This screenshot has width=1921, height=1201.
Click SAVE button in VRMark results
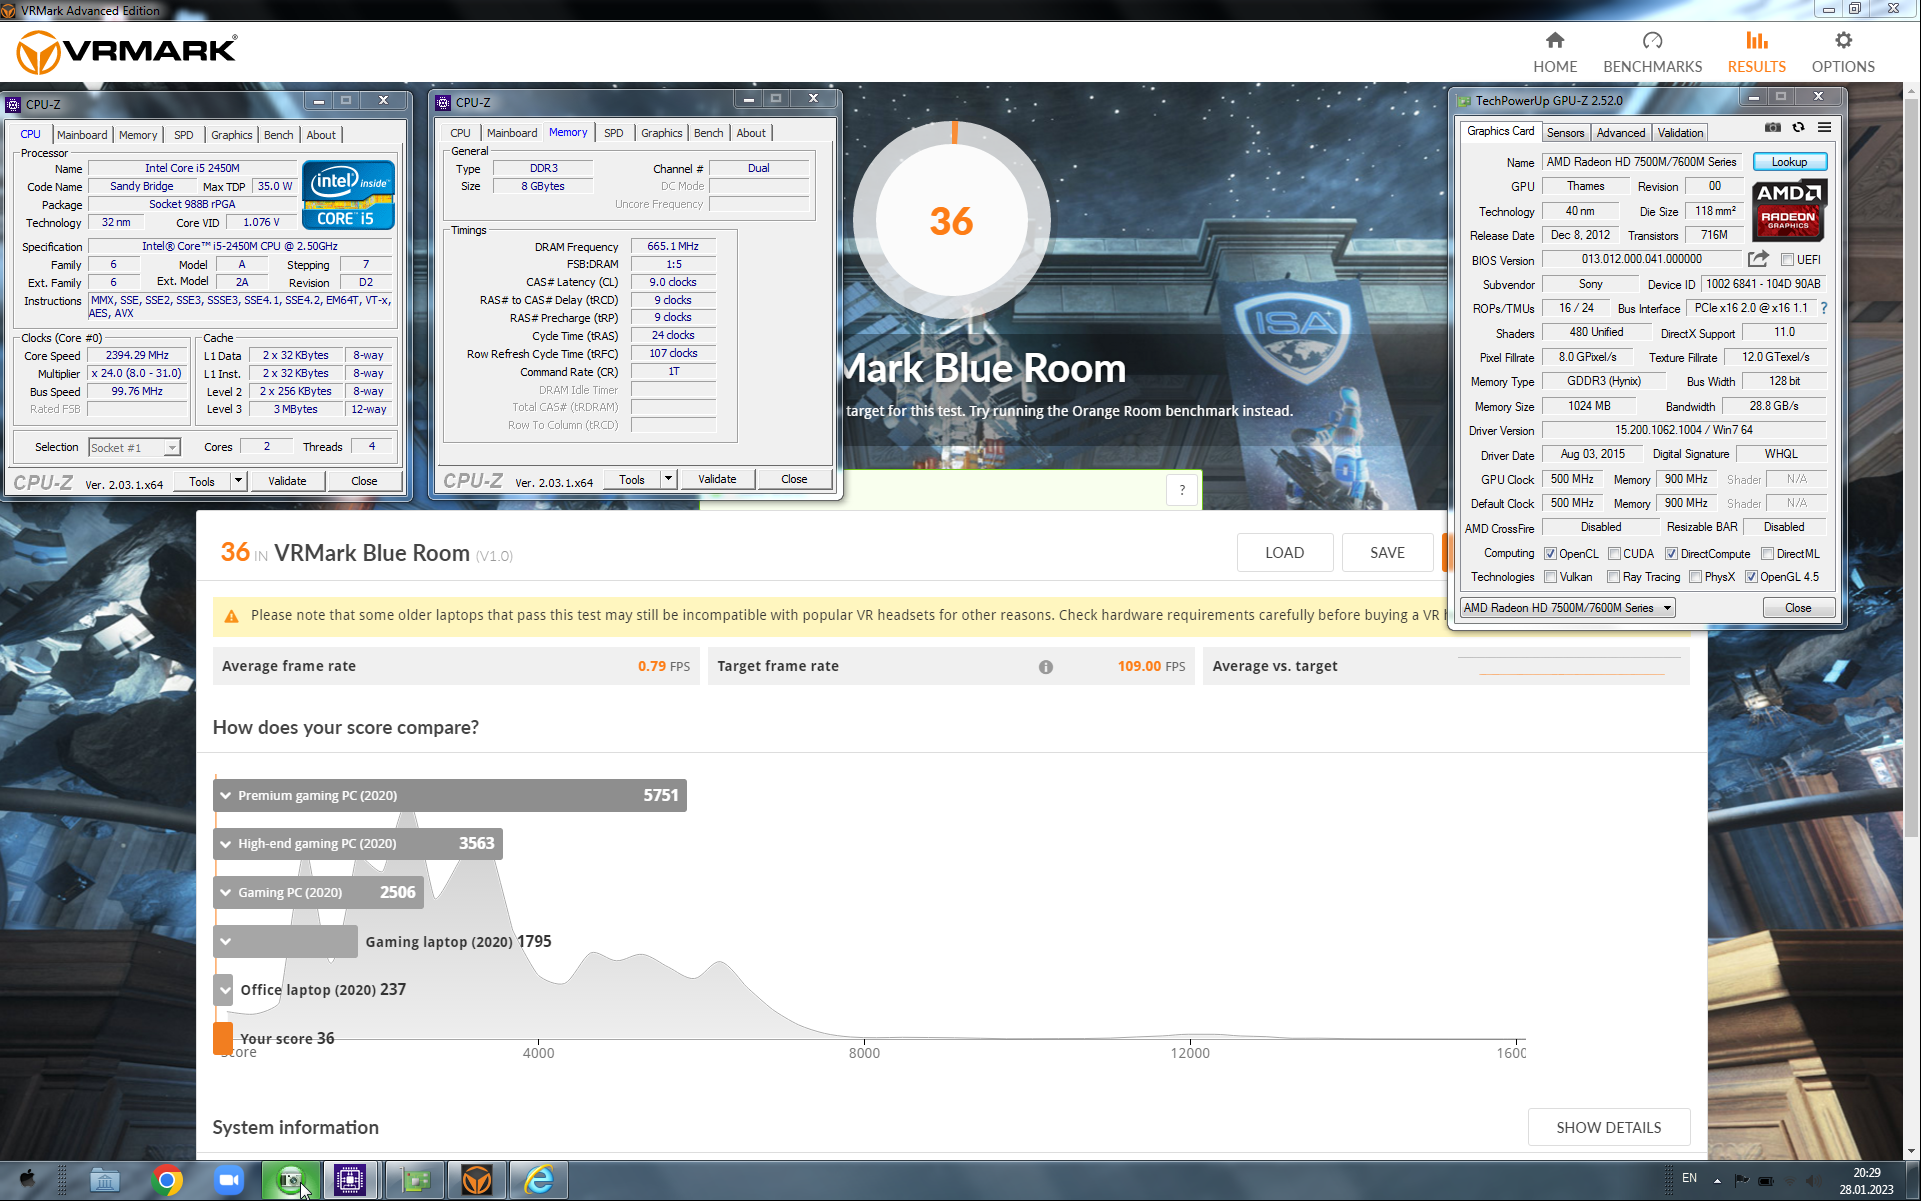pos(1387,553)
